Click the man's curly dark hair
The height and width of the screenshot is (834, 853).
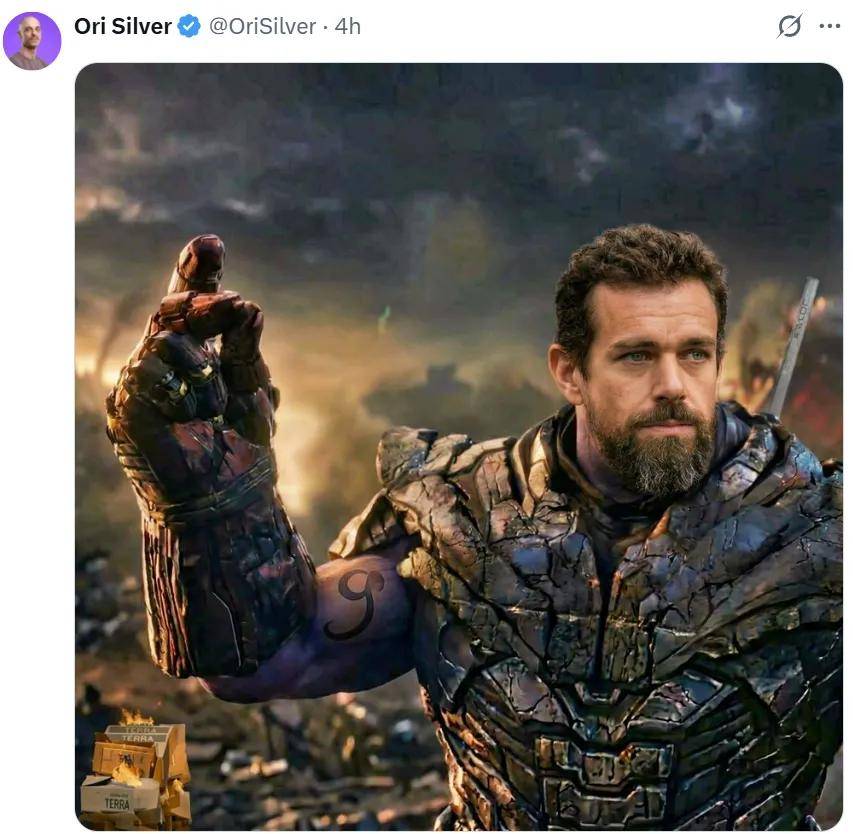[x=640, y=265]
